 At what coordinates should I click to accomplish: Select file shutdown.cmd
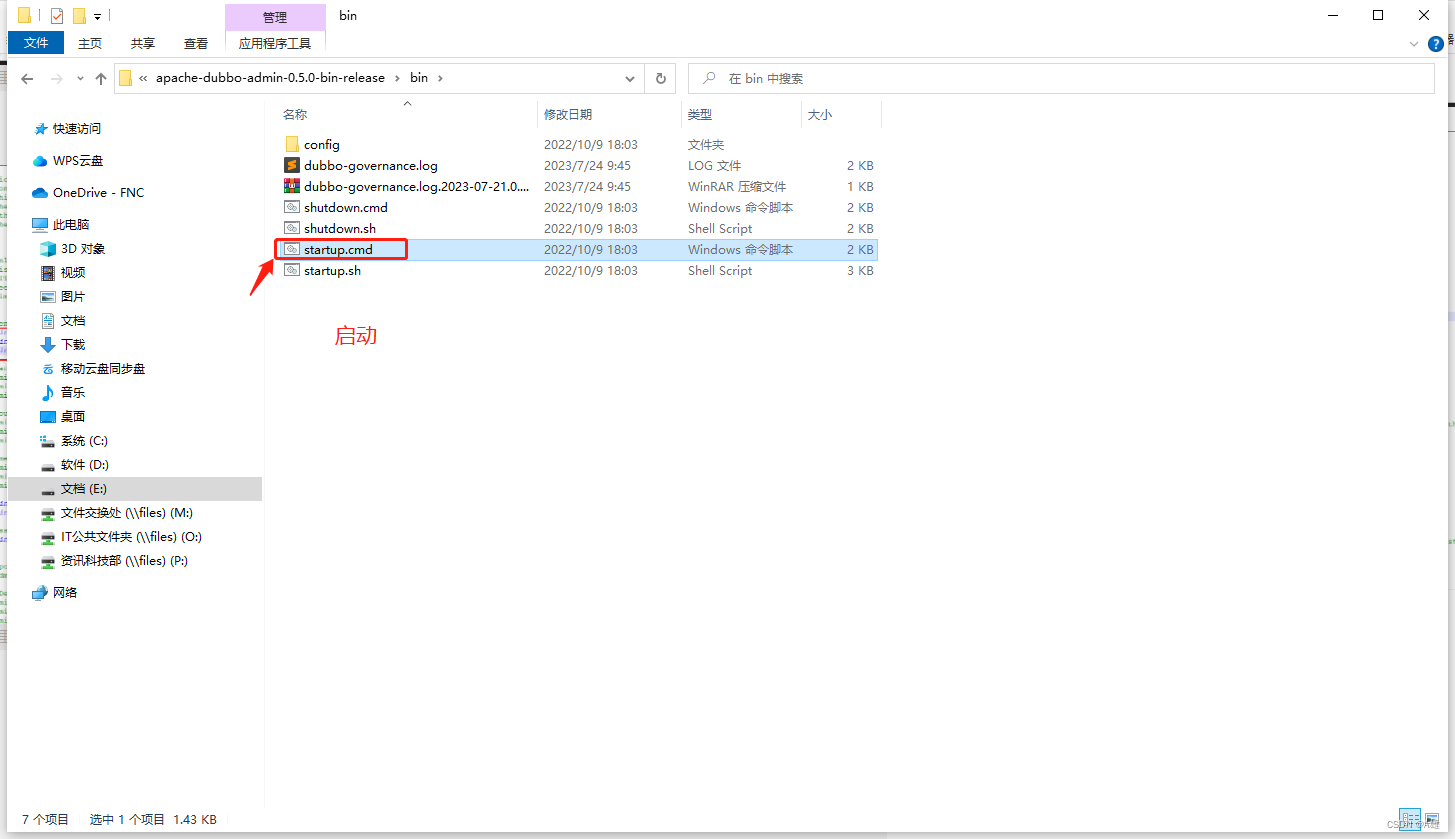346,207
